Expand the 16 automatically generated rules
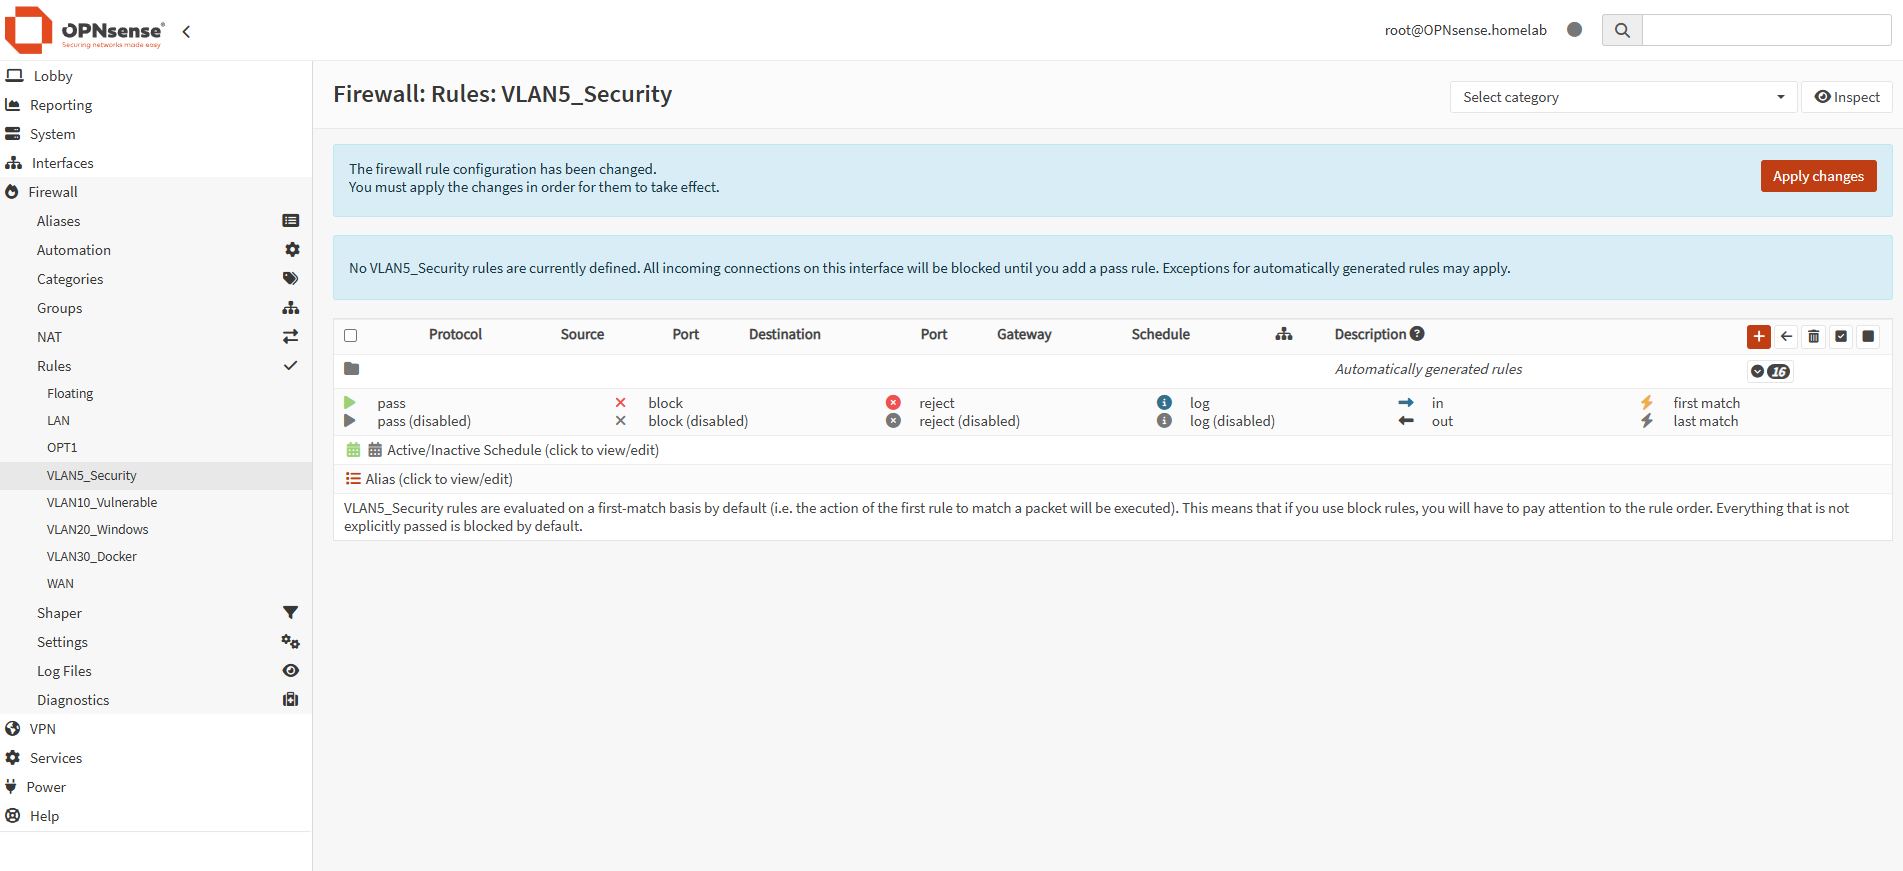This screenshot has height=871, width=1903. click(1770, 371)
